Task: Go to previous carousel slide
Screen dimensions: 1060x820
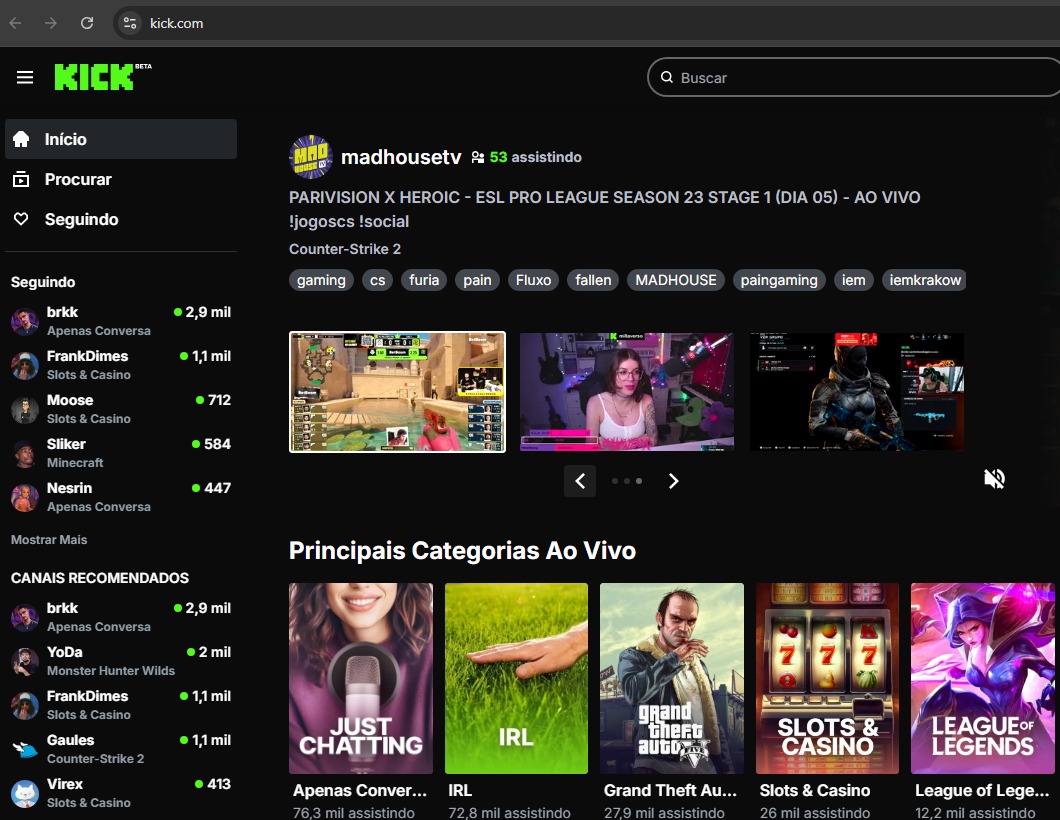Action: click(x=580, y=481)
